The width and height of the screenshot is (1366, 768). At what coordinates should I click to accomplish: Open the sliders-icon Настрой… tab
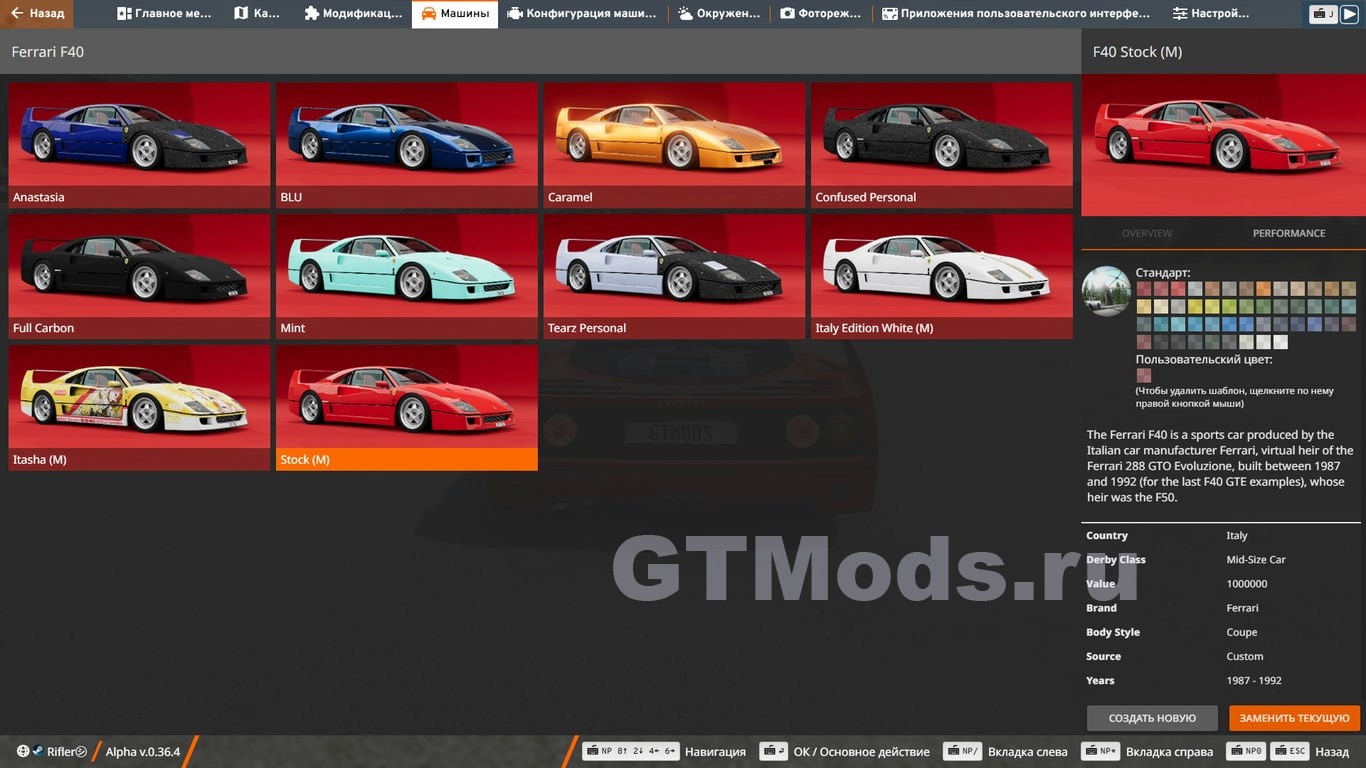click(x=1211, y=14)
